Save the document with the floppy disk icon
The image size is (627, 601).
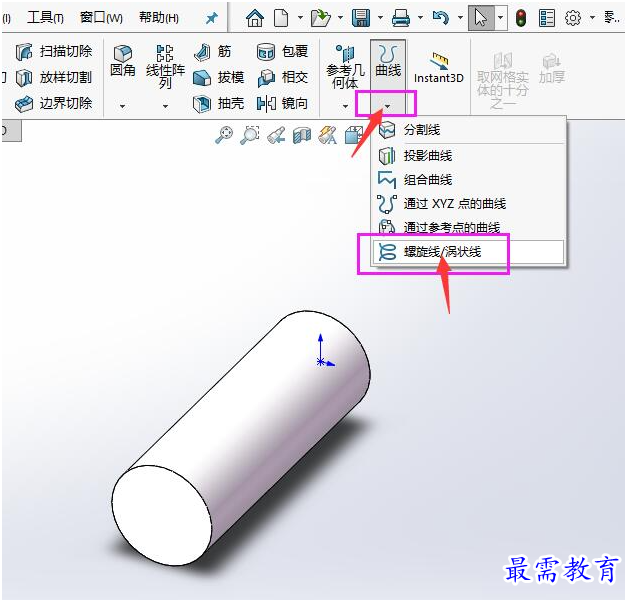[361, 18]
